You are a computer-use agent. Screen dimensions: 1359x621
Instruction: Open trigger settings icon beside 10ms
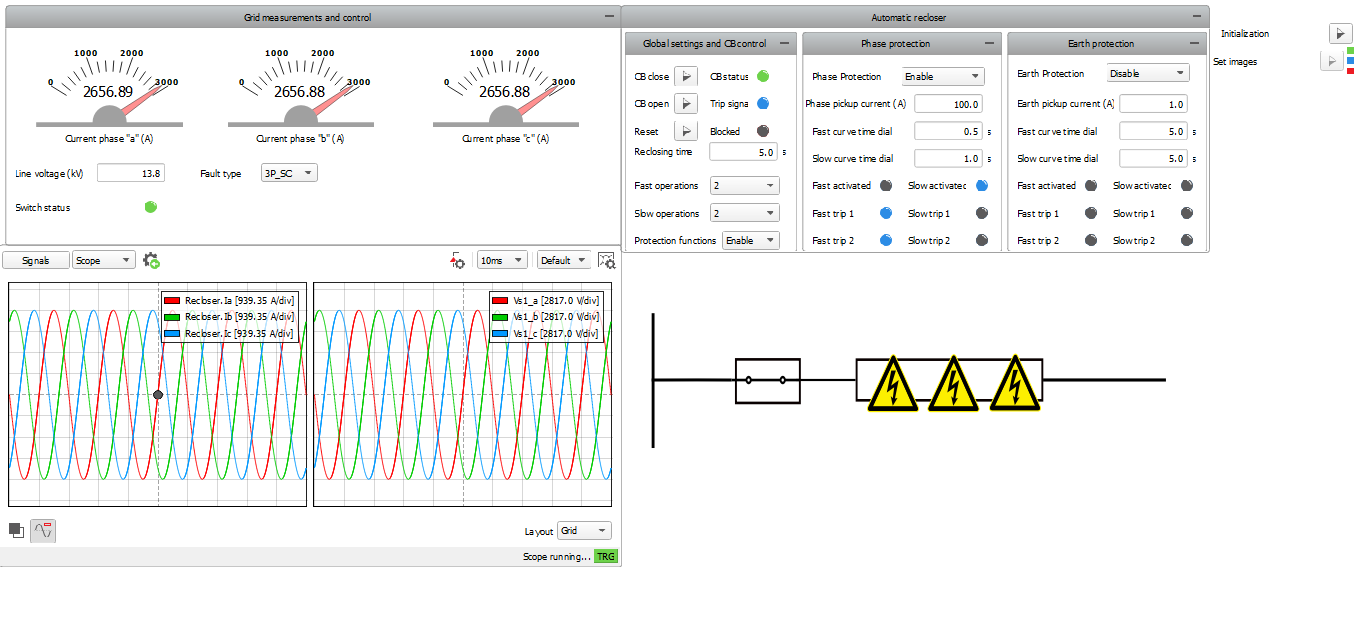[x=458, y=260]
